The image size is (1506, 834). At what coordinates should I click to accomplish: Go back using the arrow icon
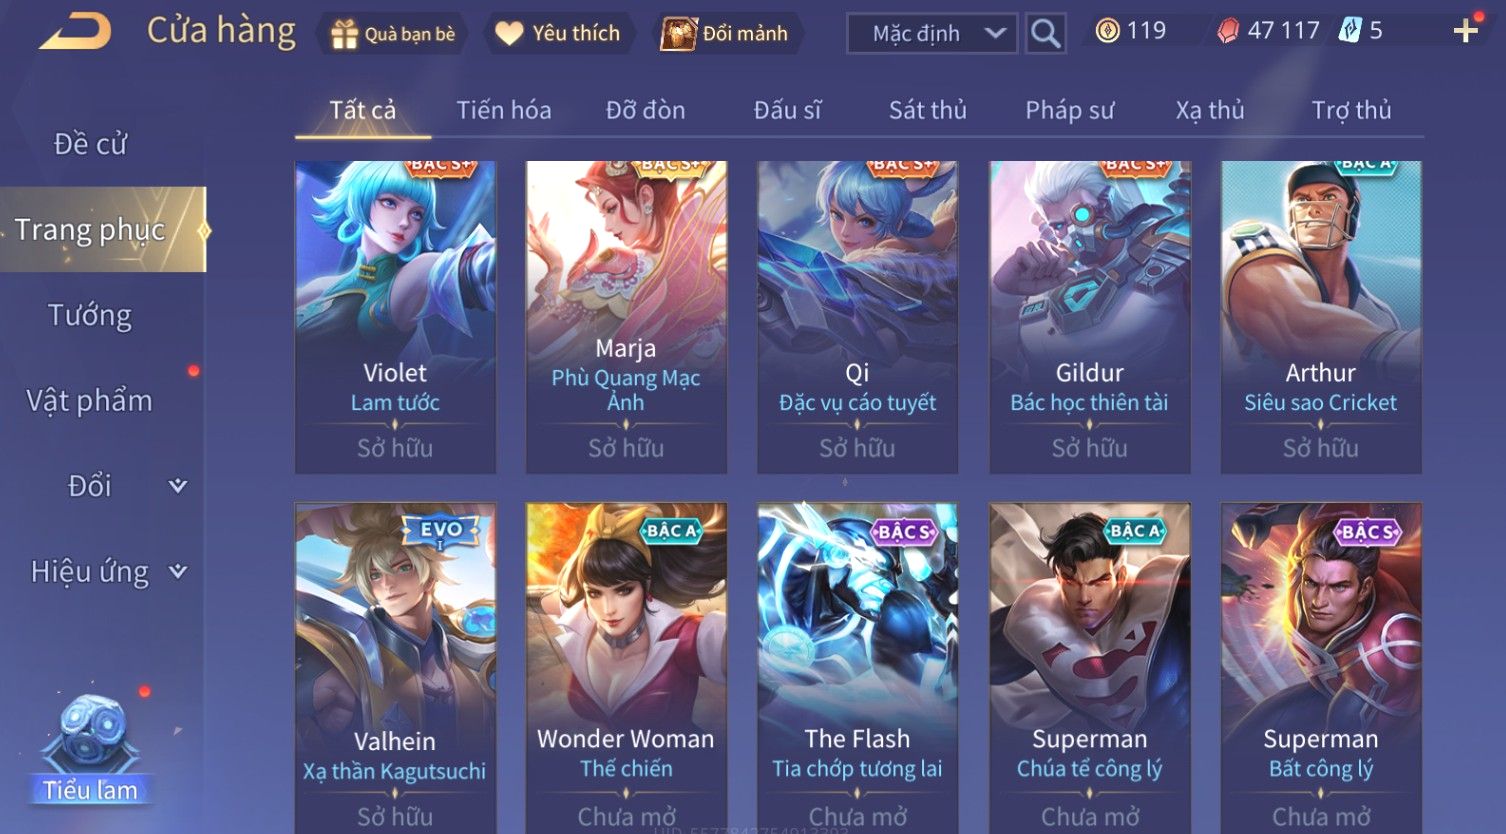75,32
